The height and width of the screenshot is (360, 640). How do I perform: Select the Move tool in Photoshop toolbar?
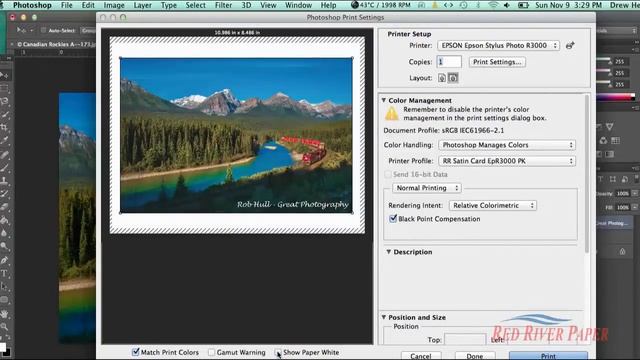tap(4, 75)
